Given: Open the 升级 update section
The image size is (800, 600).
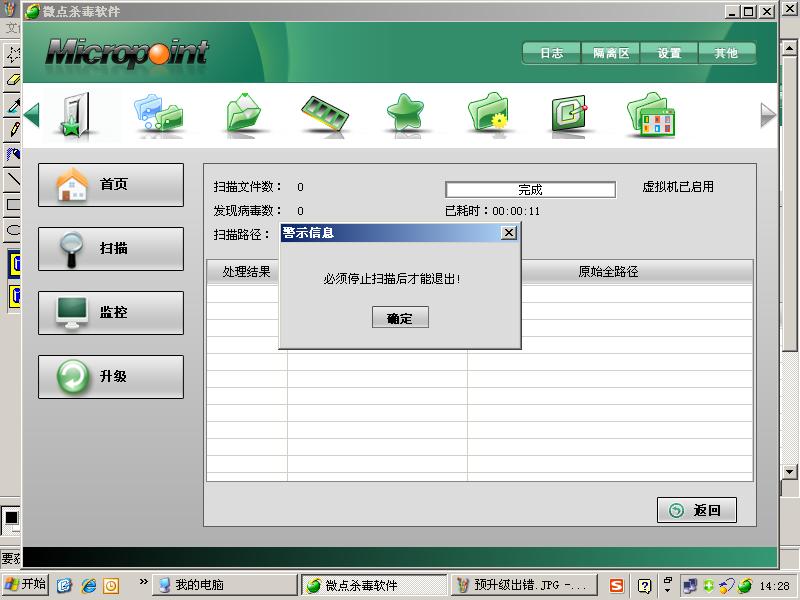Looking at the screenshot, I should click(x=111, y=377).
